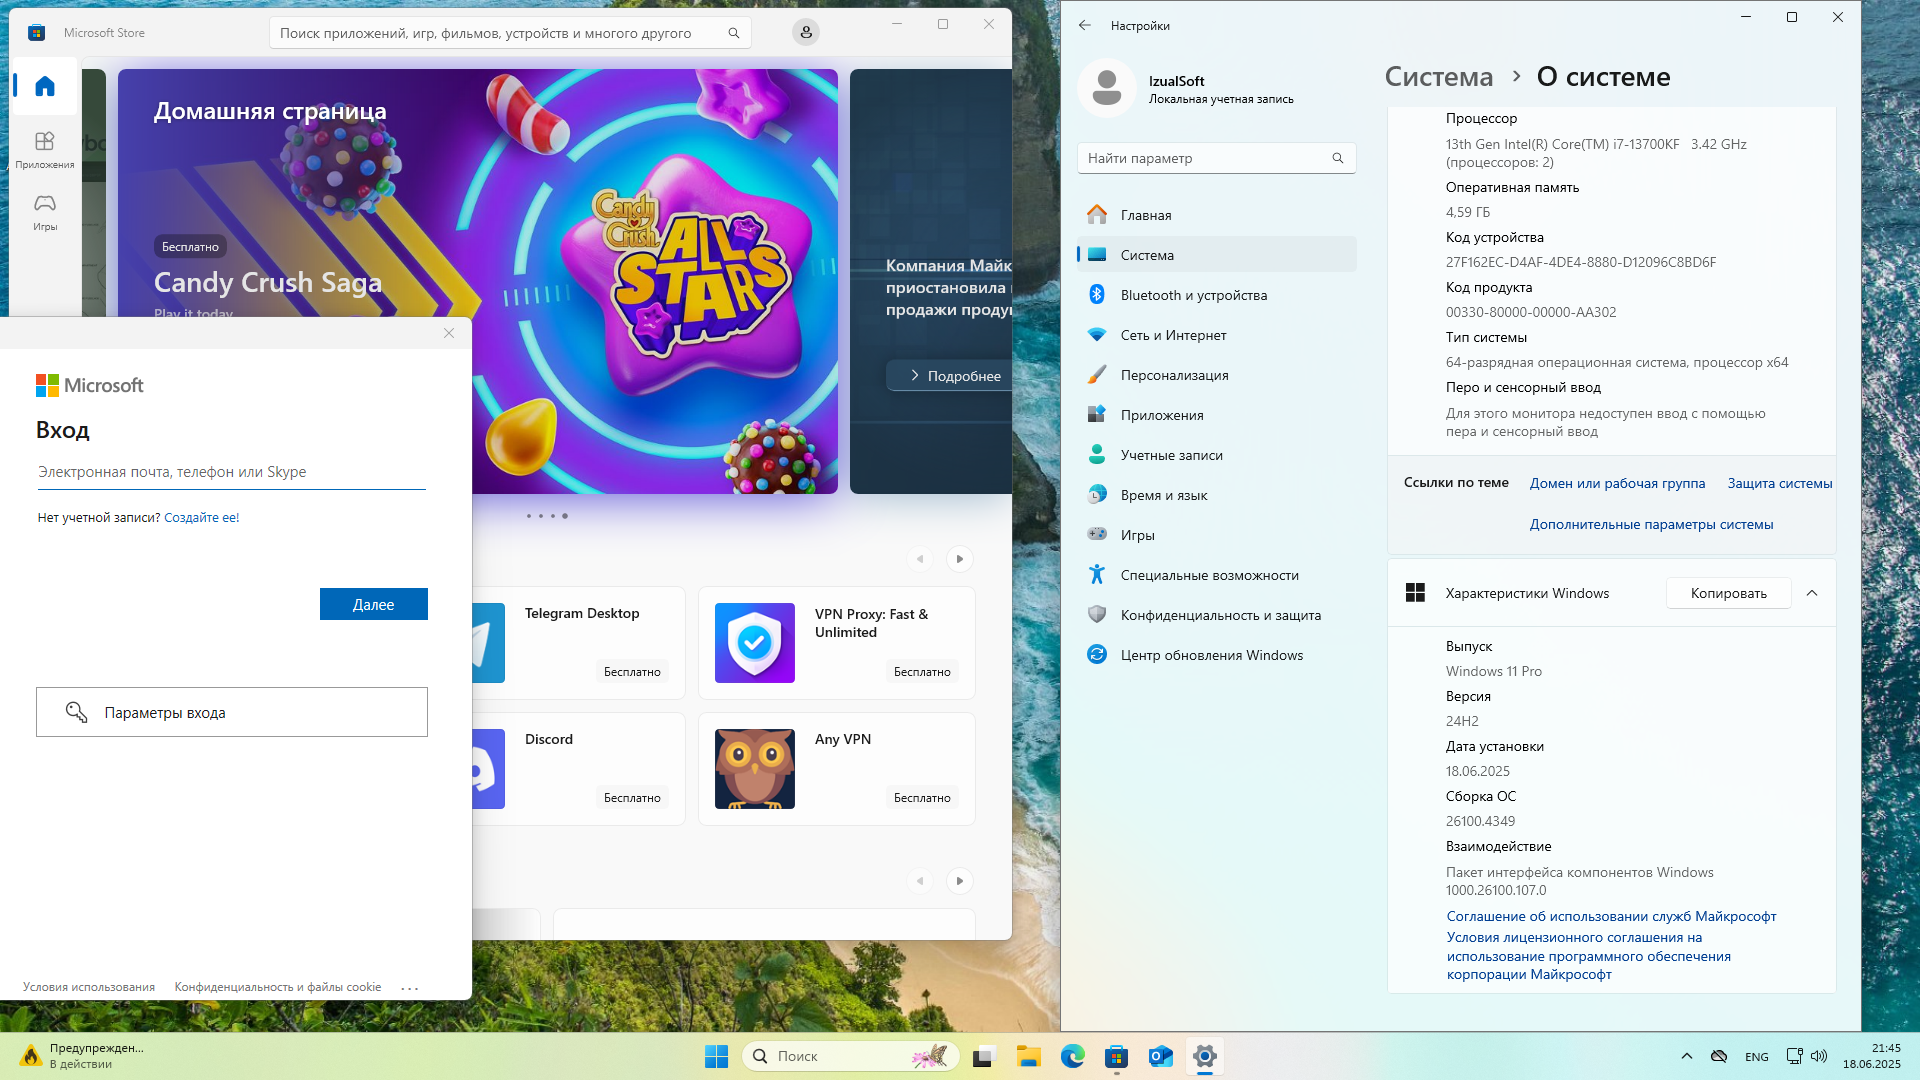Open Outlook from the taskbar
This screenshot has height=1080, width=1920.
[x=1160, y=1056]
